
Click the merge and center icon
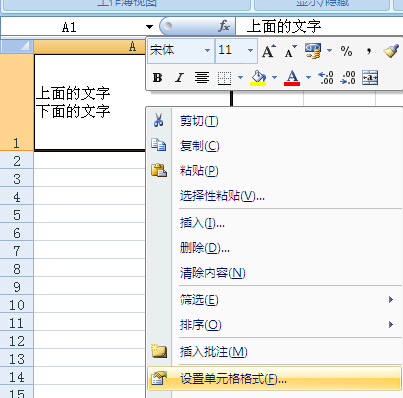pyautogui.click(x=370, y=78)
